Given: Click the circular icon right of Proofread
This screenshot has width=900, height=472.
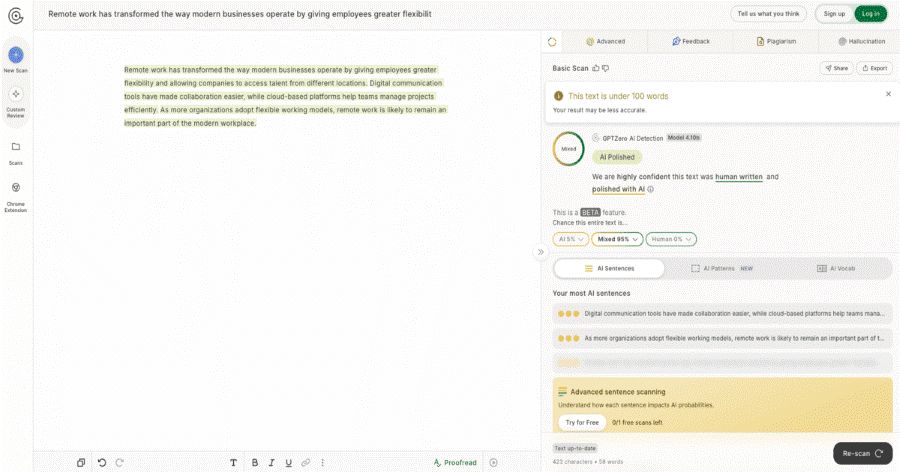Looking at the screenshot, I should (x=494, y=462).
